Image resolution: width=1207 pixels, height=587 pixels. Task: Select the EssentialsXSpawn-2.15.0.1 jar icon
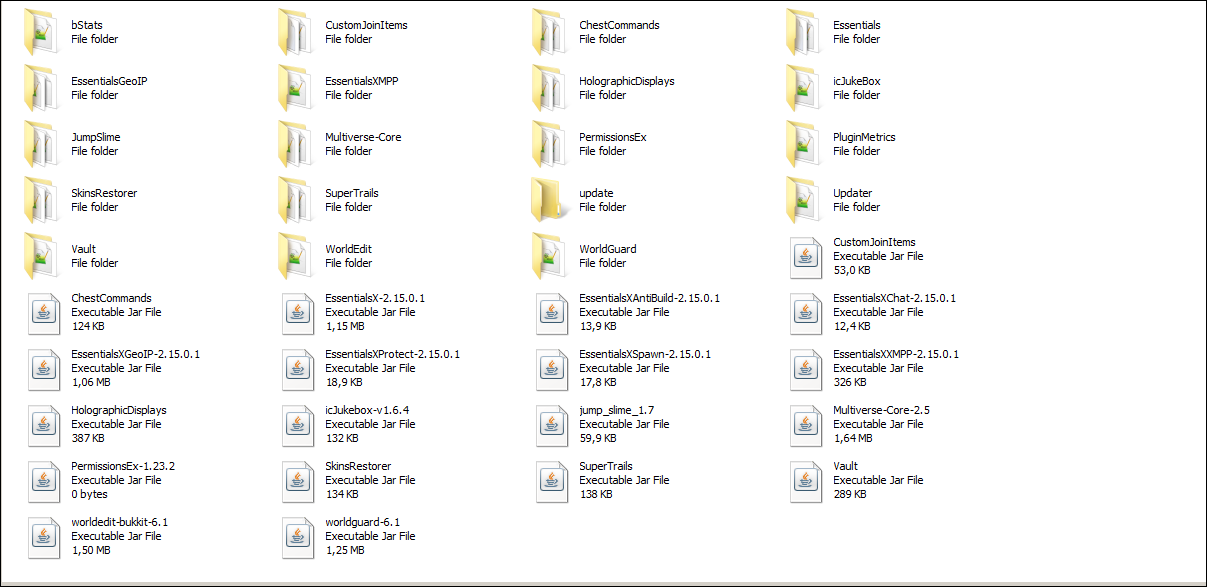pyautogui.click(x=552, y=369)
